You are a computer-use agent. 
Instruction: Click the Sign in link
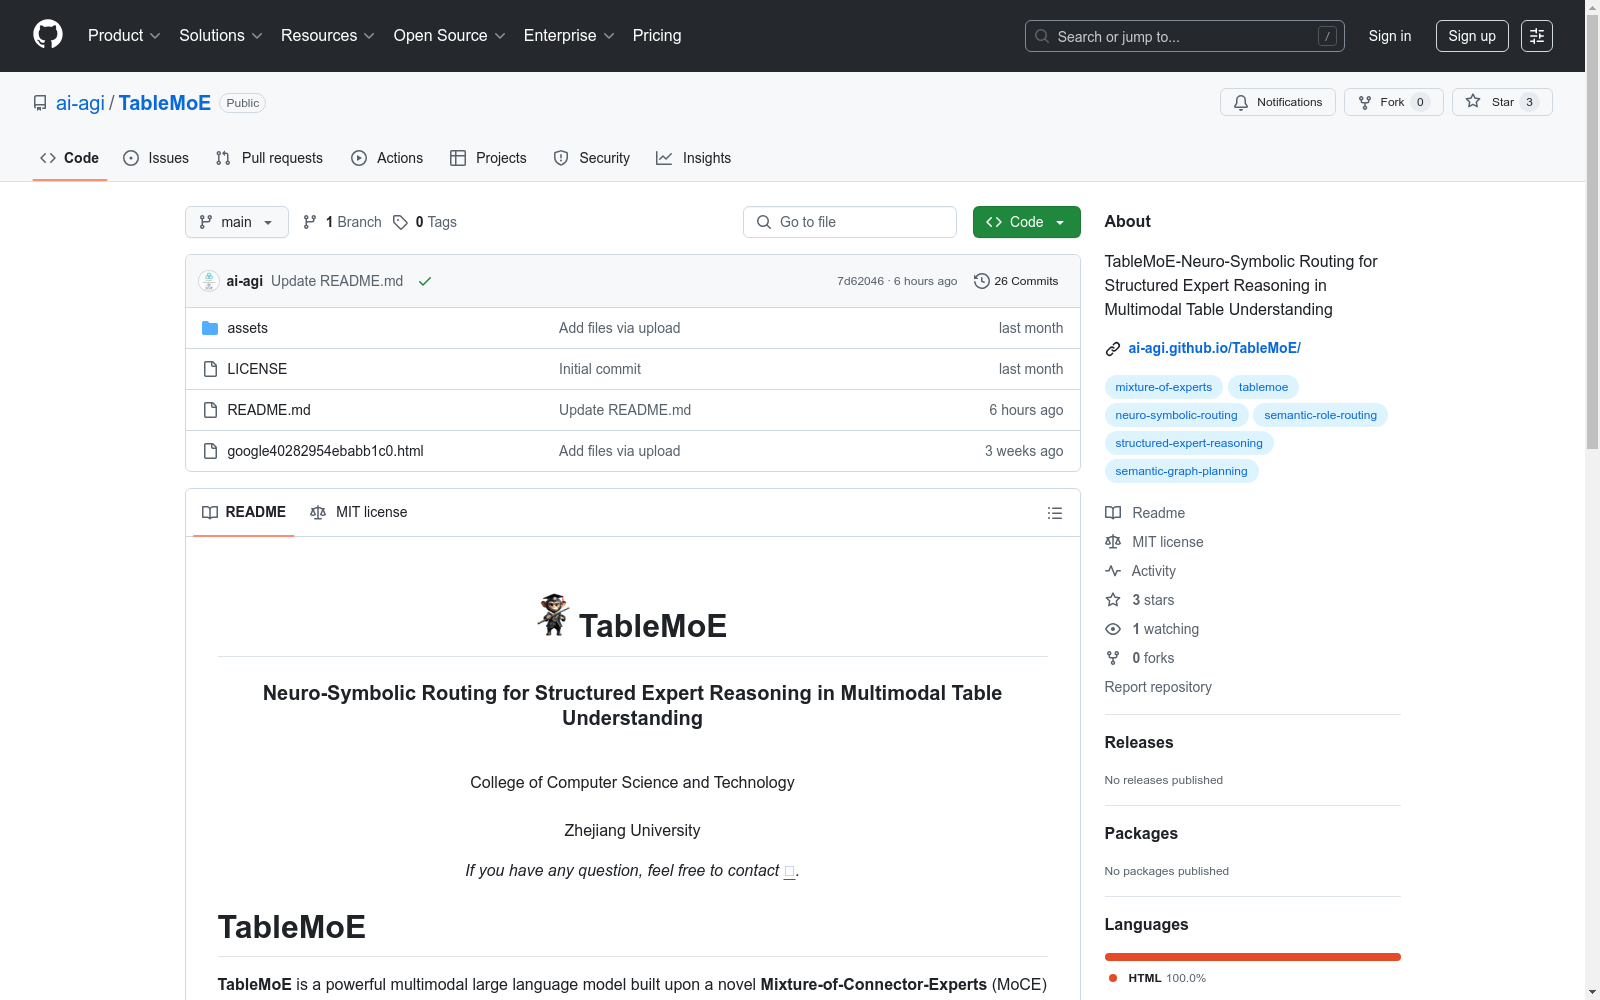click(1390, 36)
